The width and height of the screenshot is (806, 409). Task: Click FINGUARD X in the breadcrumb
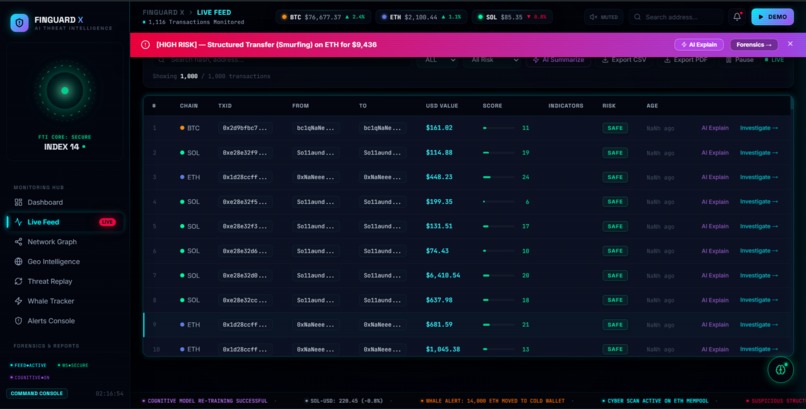[163, 12]
